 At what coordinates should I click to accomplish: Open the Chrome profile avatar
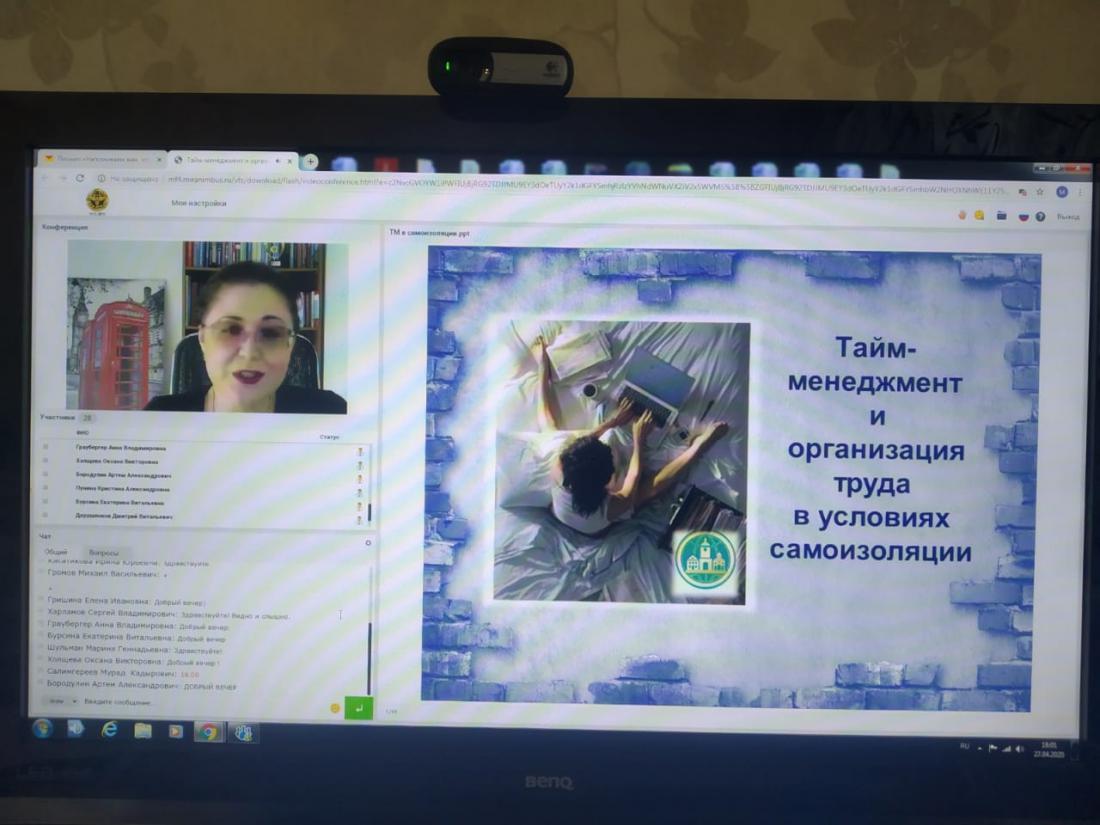point(1062,192)
